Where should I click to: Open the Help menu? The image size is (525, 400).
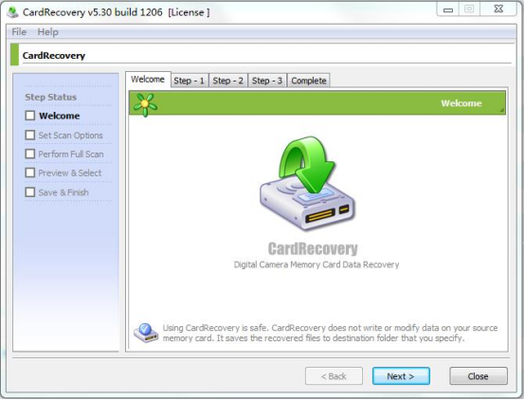point(48,32)
